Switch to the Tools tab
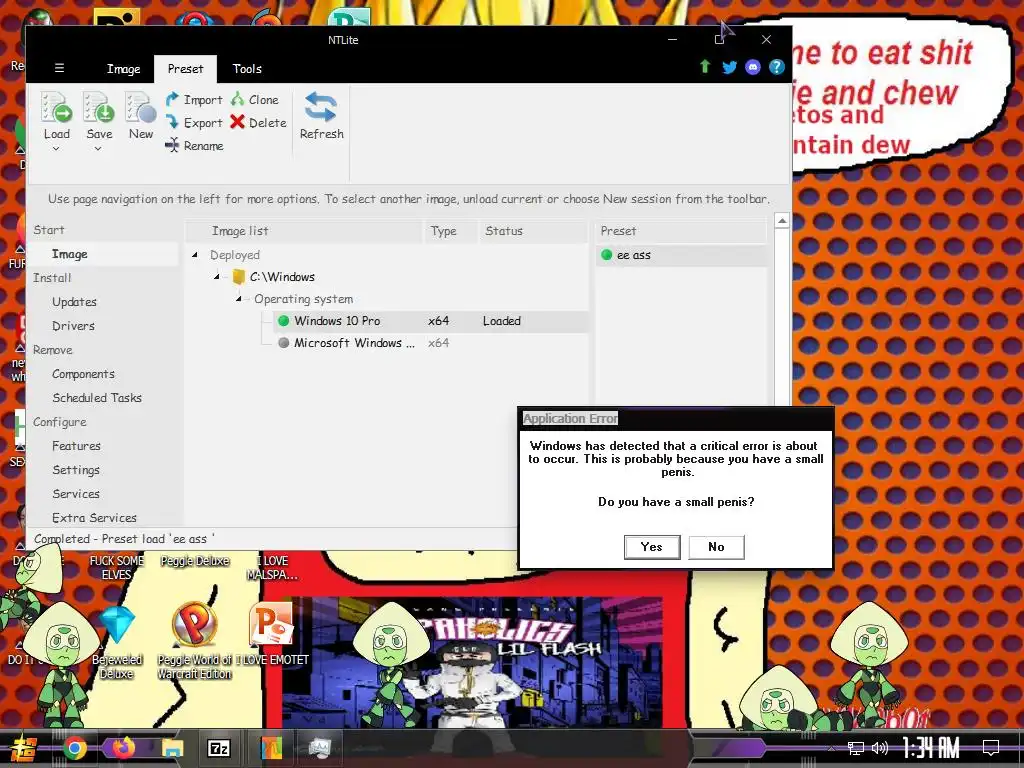Image resolution: width=1024 pixels, height=768 pixels. click(x=247, y=69)
